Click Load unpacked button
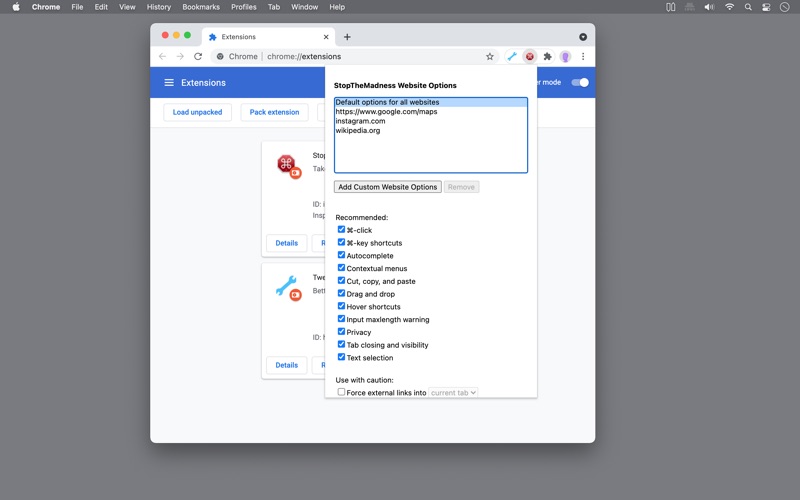The width and height of the screenshot is (800, 500). click(x=197, y=112)
